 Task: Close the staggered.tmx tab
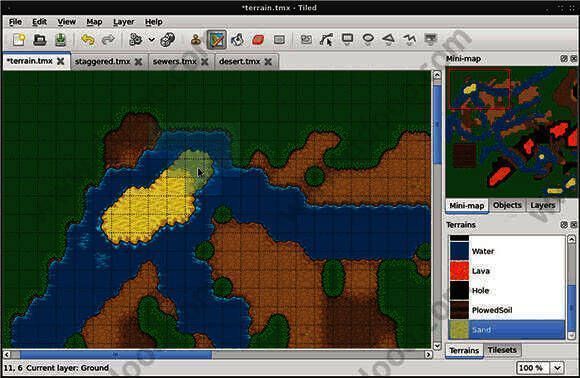click(138, 62)
